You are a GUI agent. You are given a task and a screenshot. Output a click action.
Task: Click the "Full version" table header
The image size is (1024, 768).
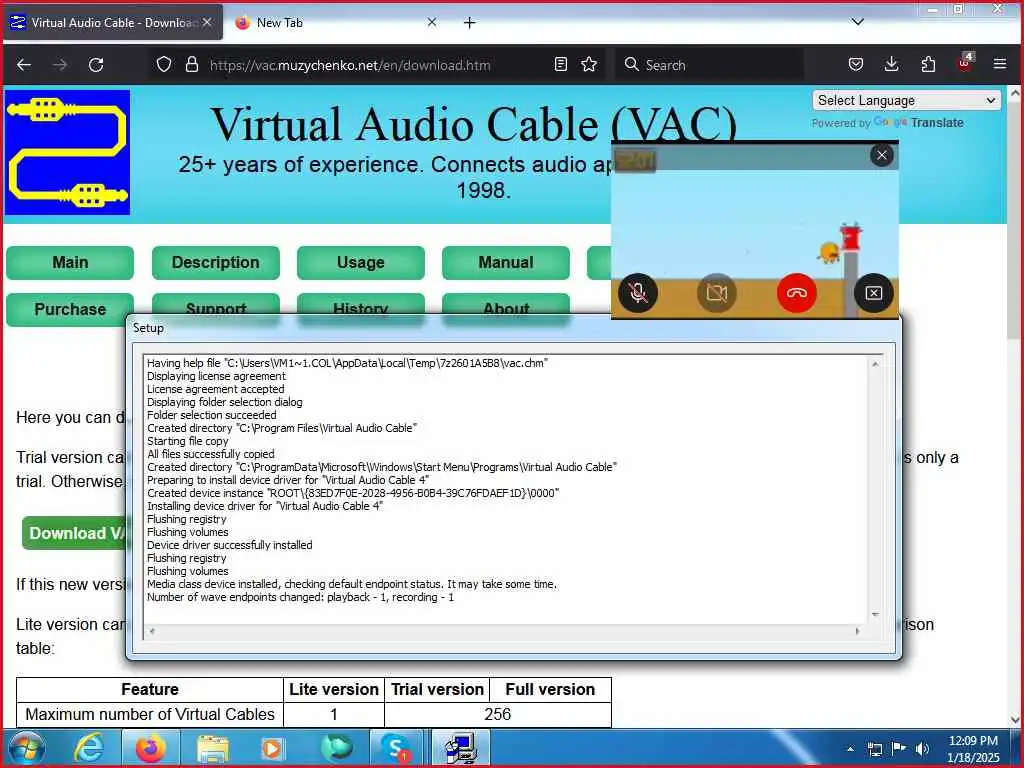550,690
